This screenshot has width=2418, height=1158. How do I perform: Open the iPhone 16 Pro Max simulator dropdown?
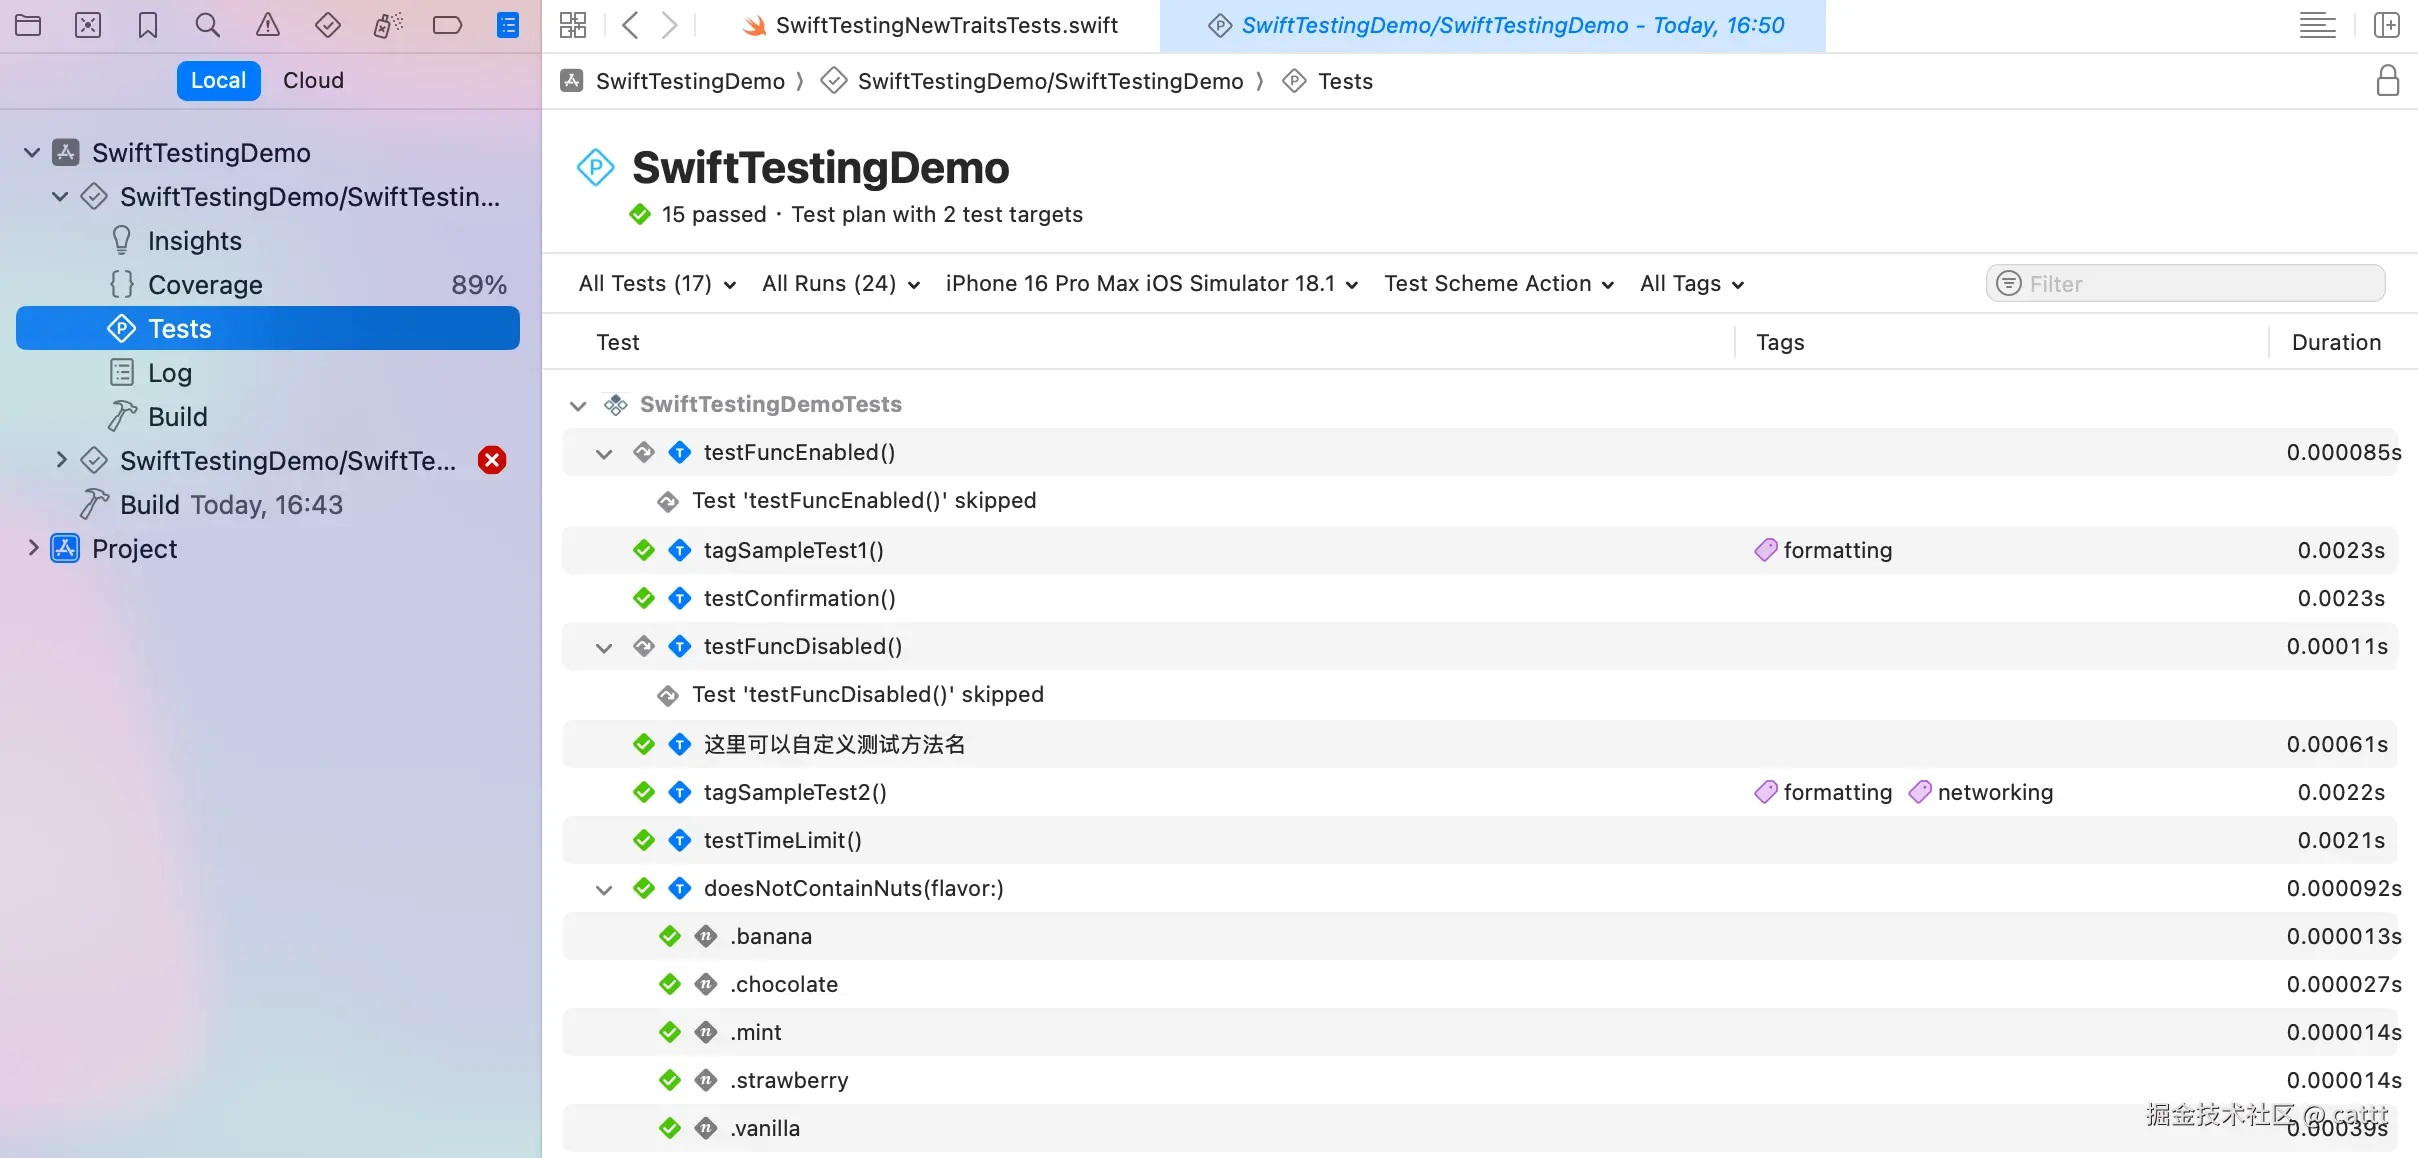pos(1152,284)
